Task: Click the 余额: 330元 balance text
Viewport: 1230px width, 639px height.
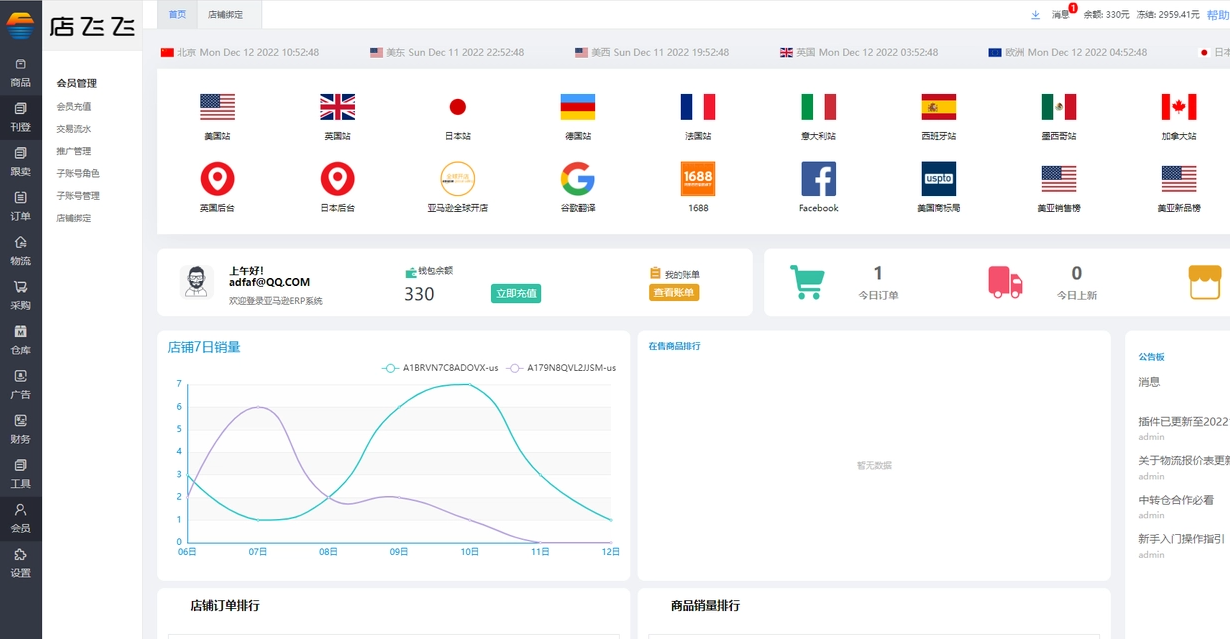Action: pos(1107,15)
